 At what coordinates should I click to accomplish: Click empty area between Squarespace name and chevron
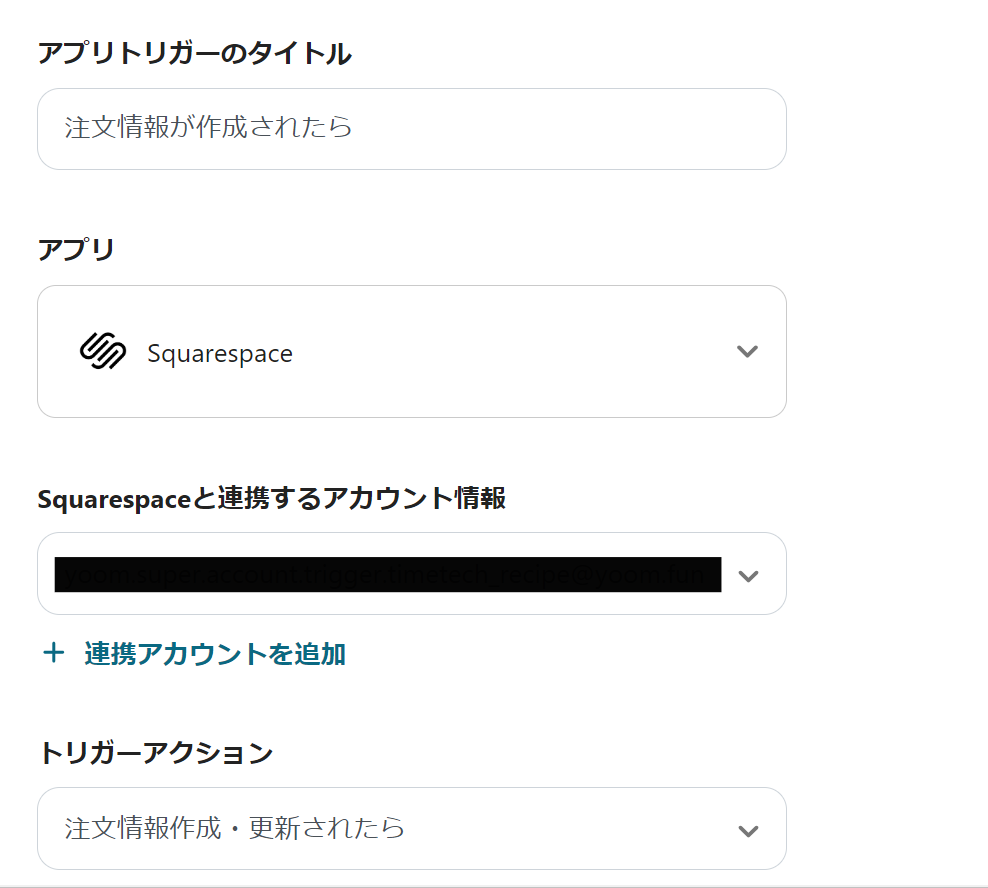pyautogui.click(x=510, y=352)
